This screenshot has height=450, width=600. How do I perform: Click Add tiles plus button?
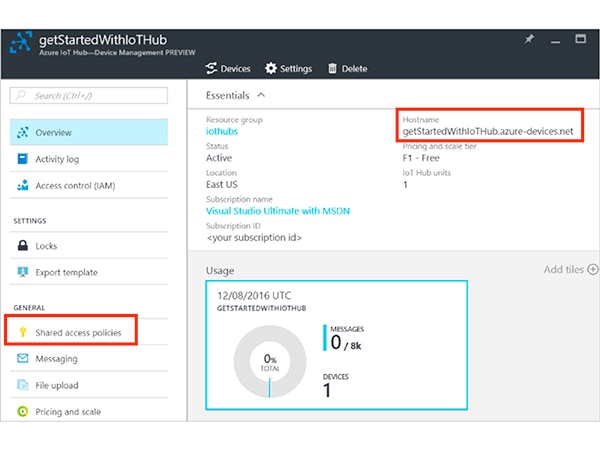click(x=592, y=269)
